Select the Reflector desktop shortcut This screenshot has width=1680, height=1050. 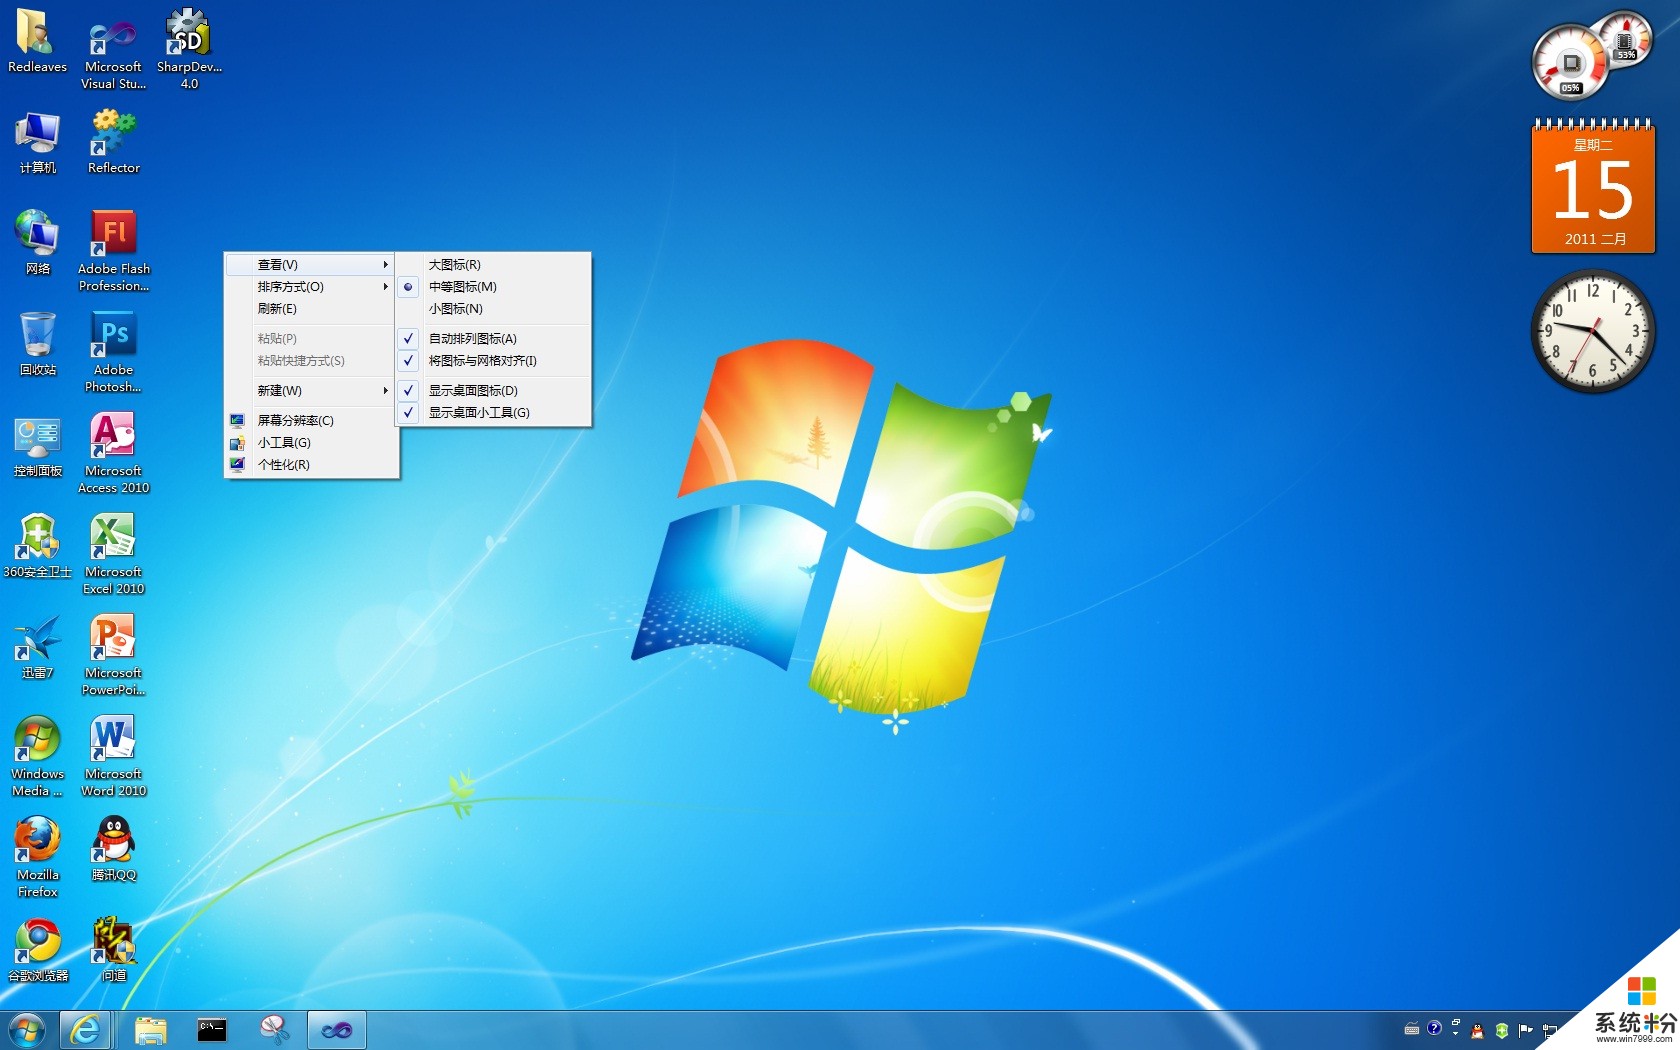(x=113, y=143)
